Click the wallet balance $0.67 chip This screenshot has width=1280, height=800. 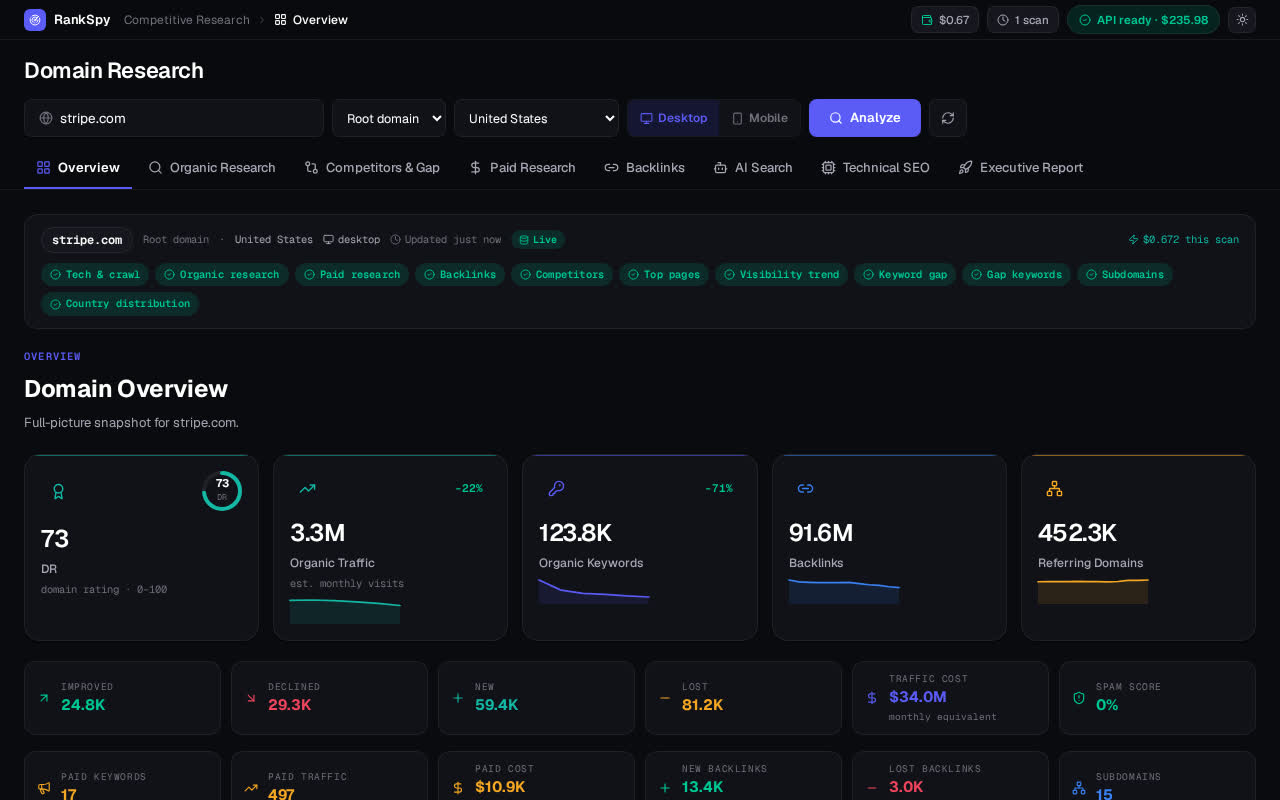(945, 20)
